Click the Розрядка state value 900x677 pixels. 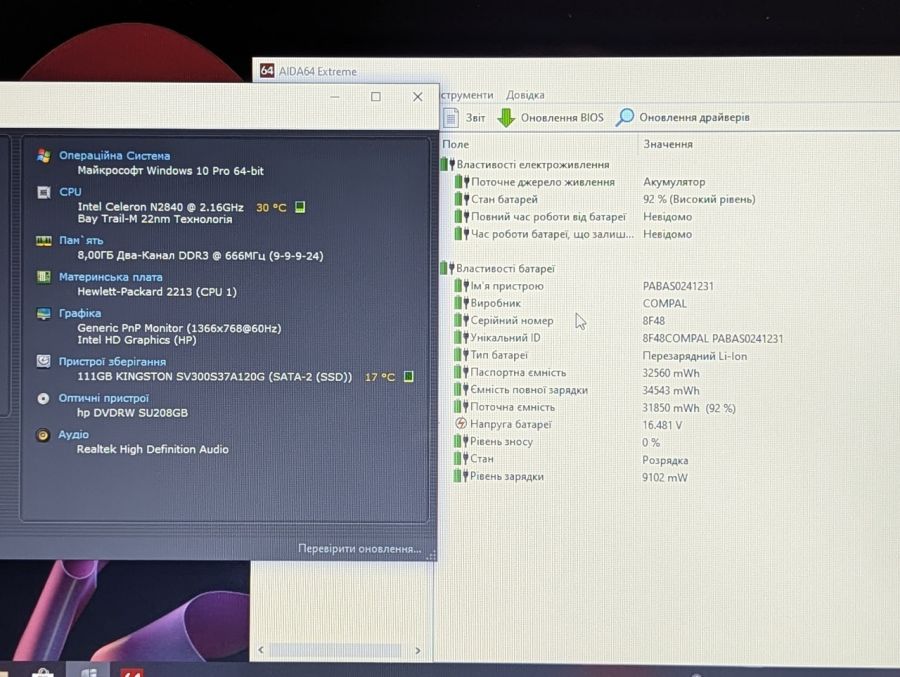point(665,461)
